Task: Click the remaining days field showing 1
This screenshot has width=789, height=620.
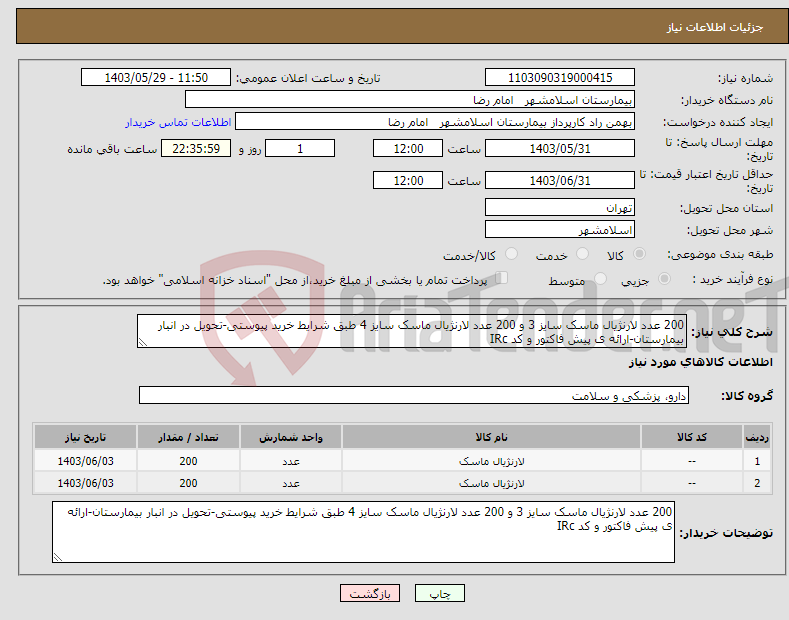Action: coord(300,148)
